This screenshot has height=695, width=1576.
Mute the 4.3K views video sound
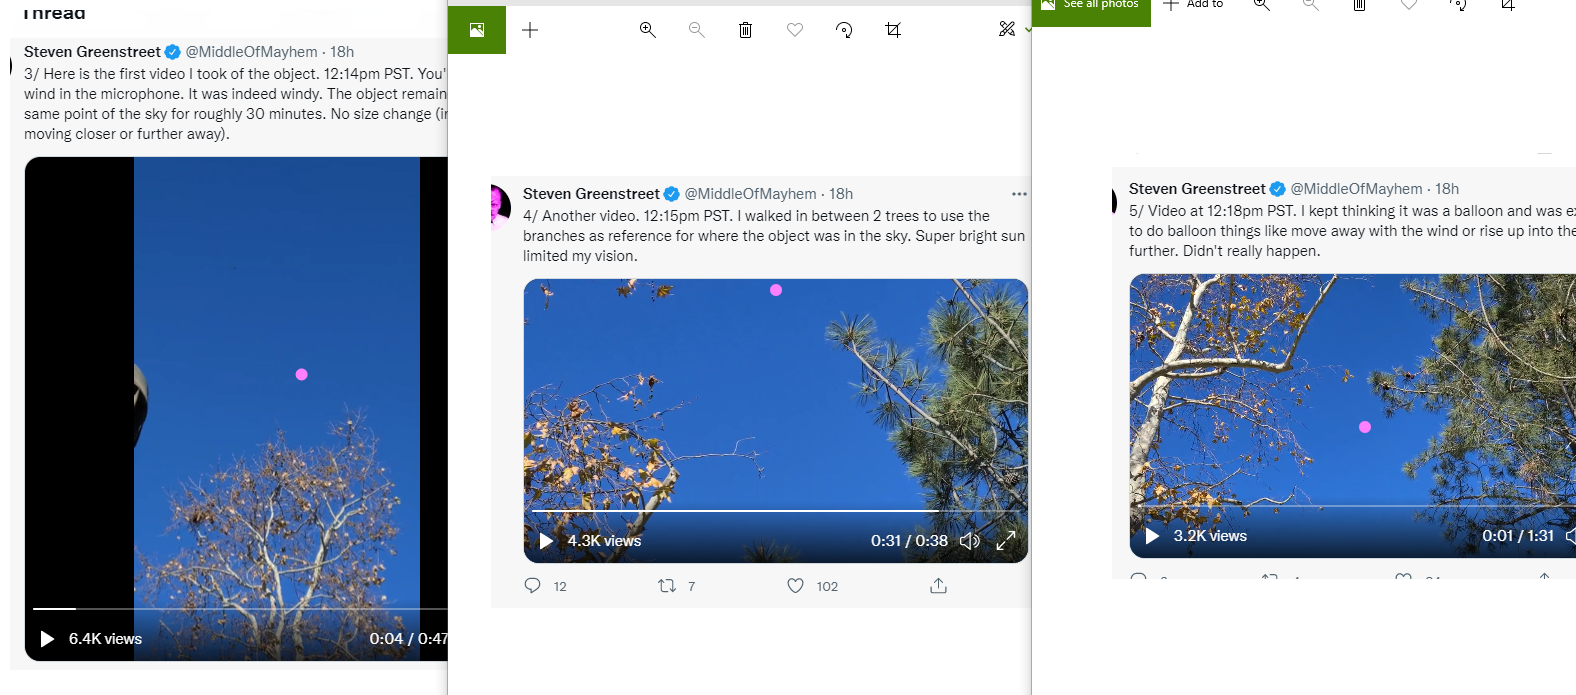969,541
